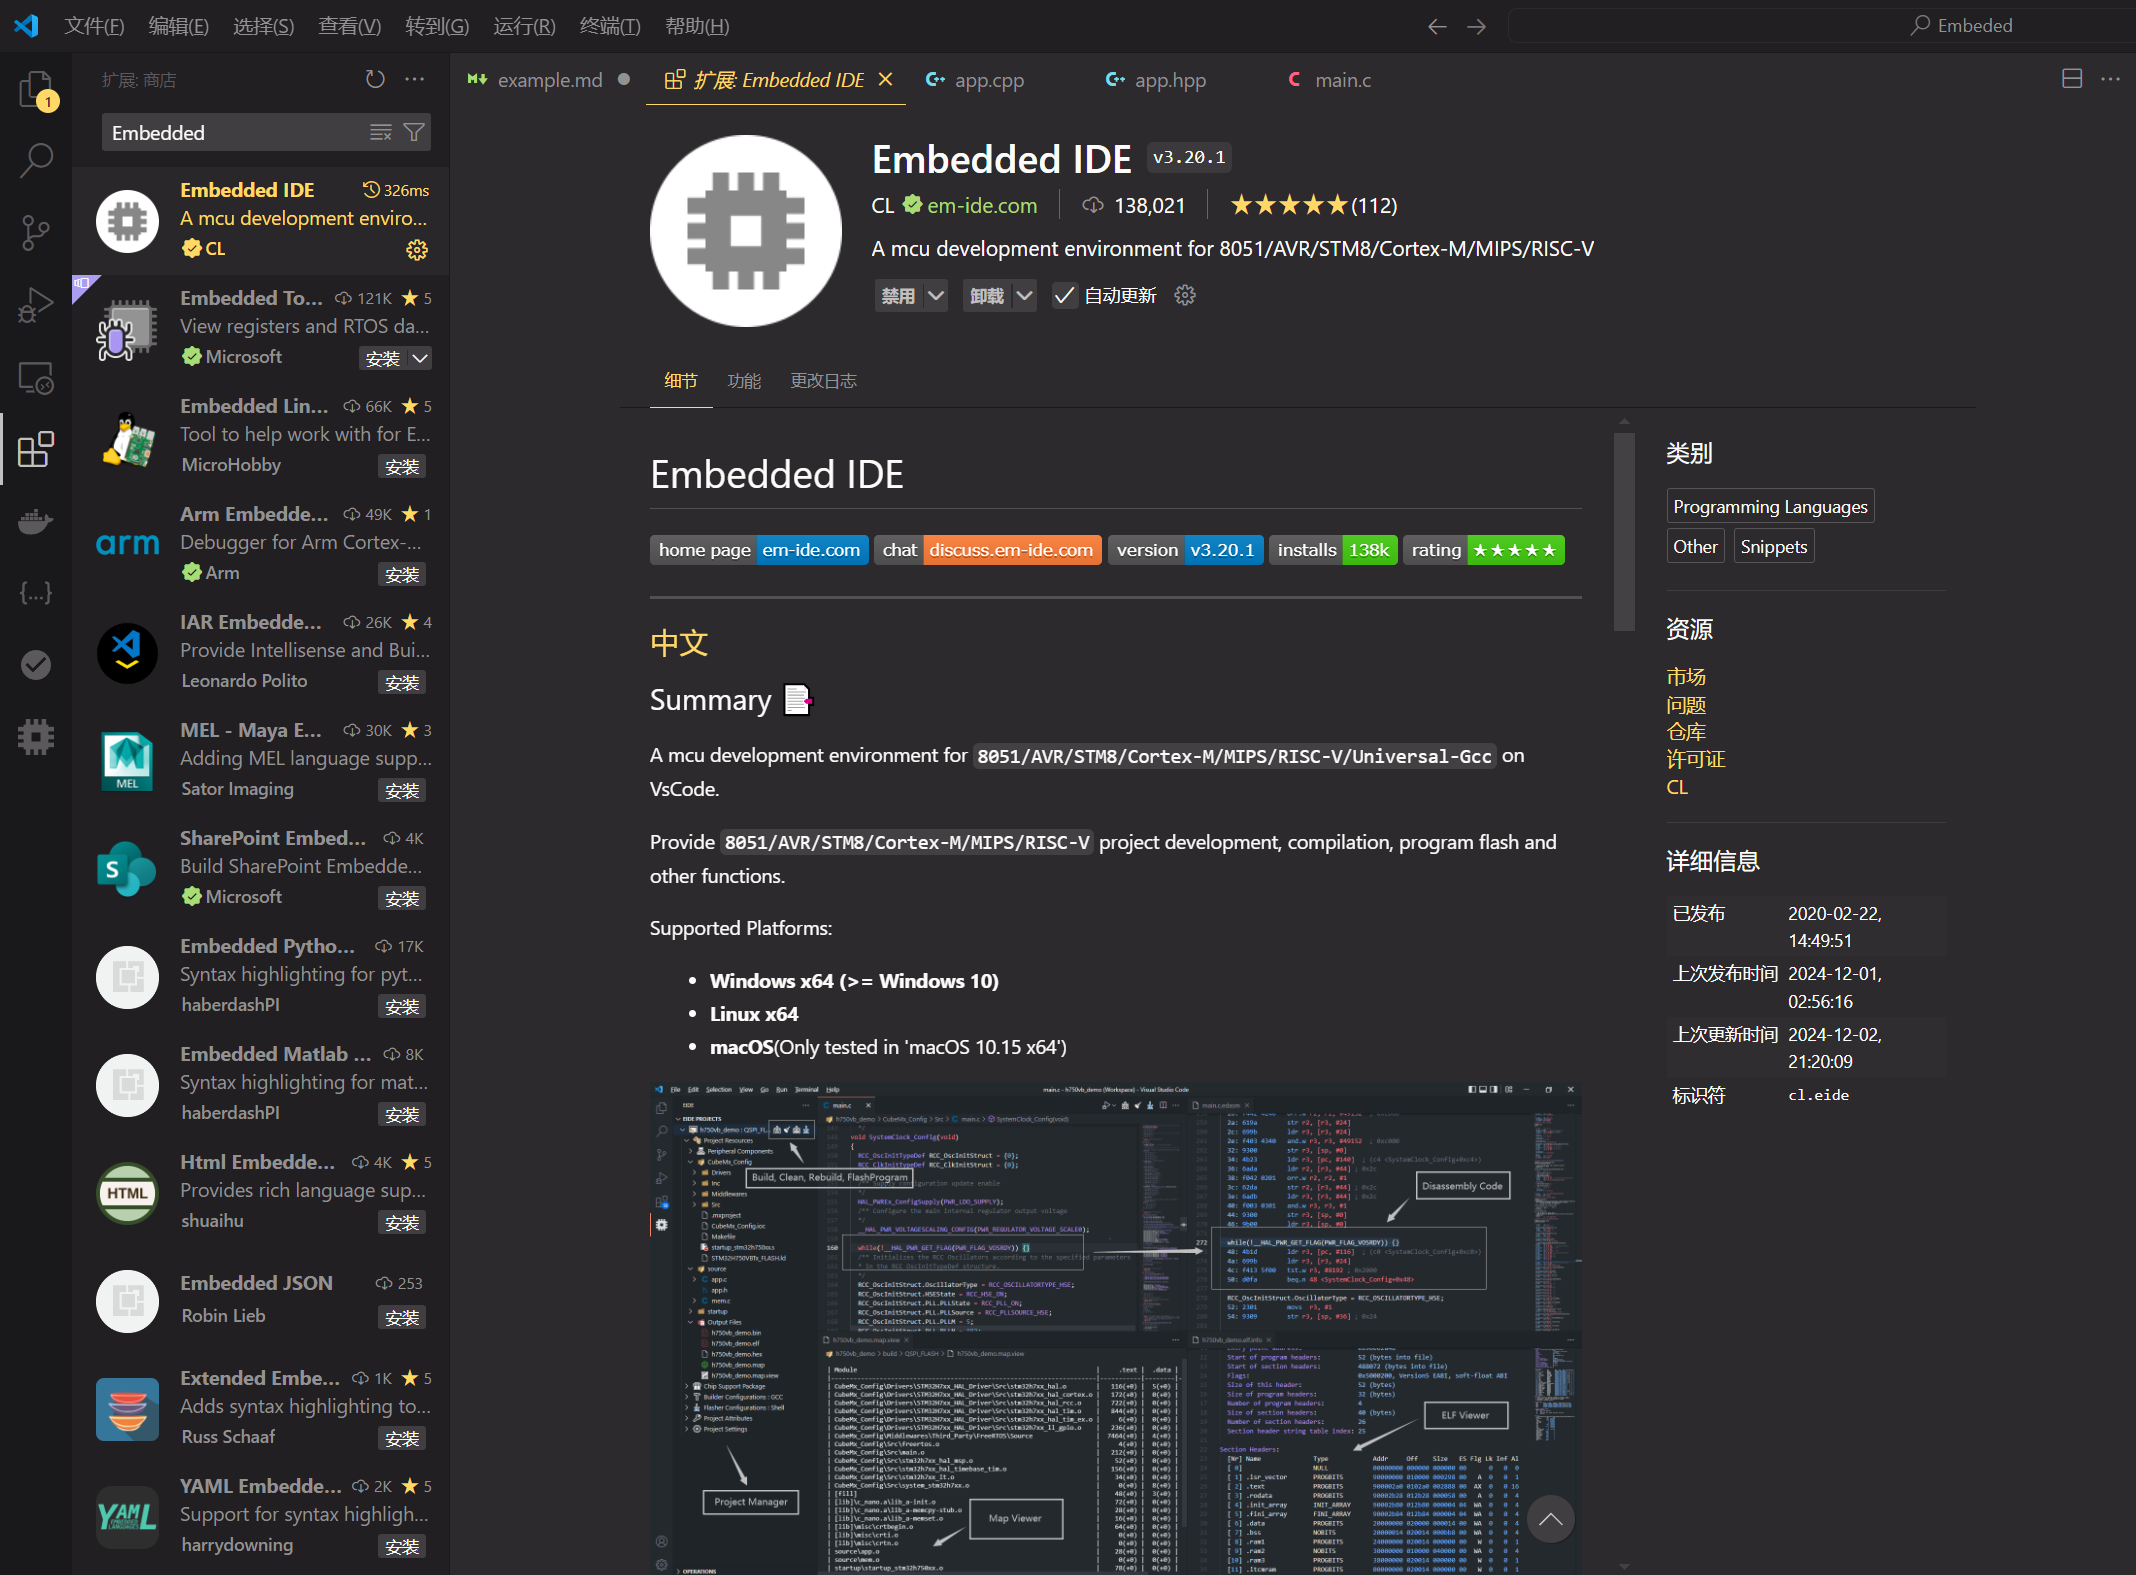The image size is (2136, 1575).
Task: Click the README vertical scrollbar thumb
Action: pyautogui.click(x=1624, y=531)
